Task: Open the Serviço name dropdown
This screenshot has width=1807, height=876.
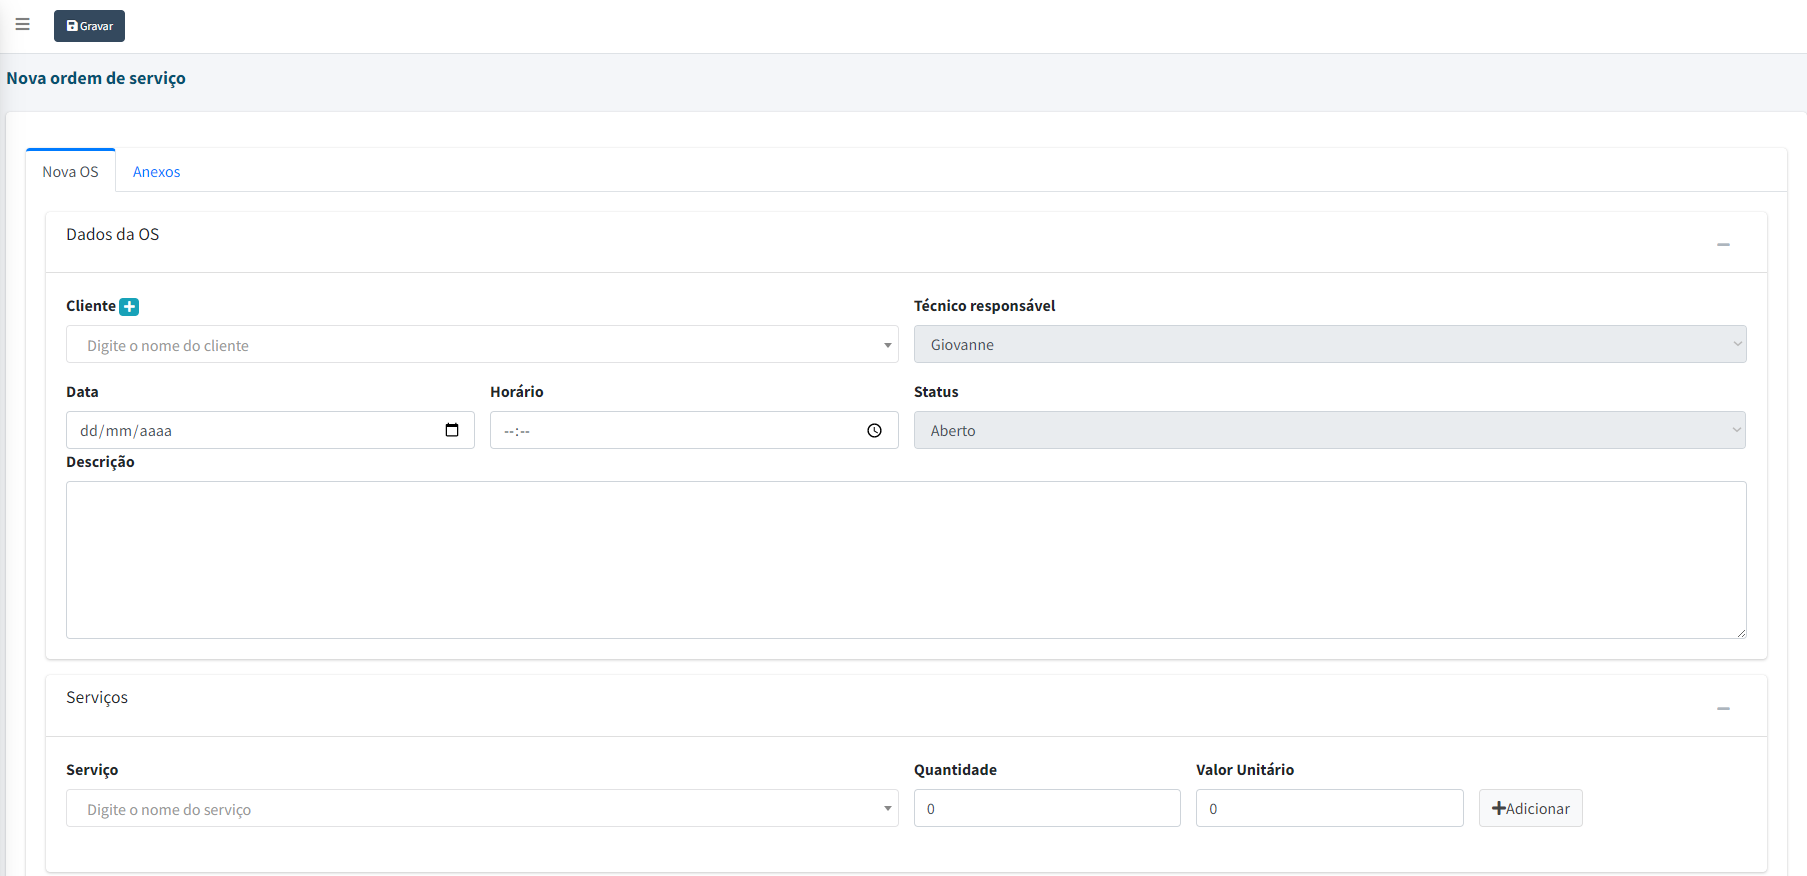Action: pyautogui.click(x=481, y=809)
